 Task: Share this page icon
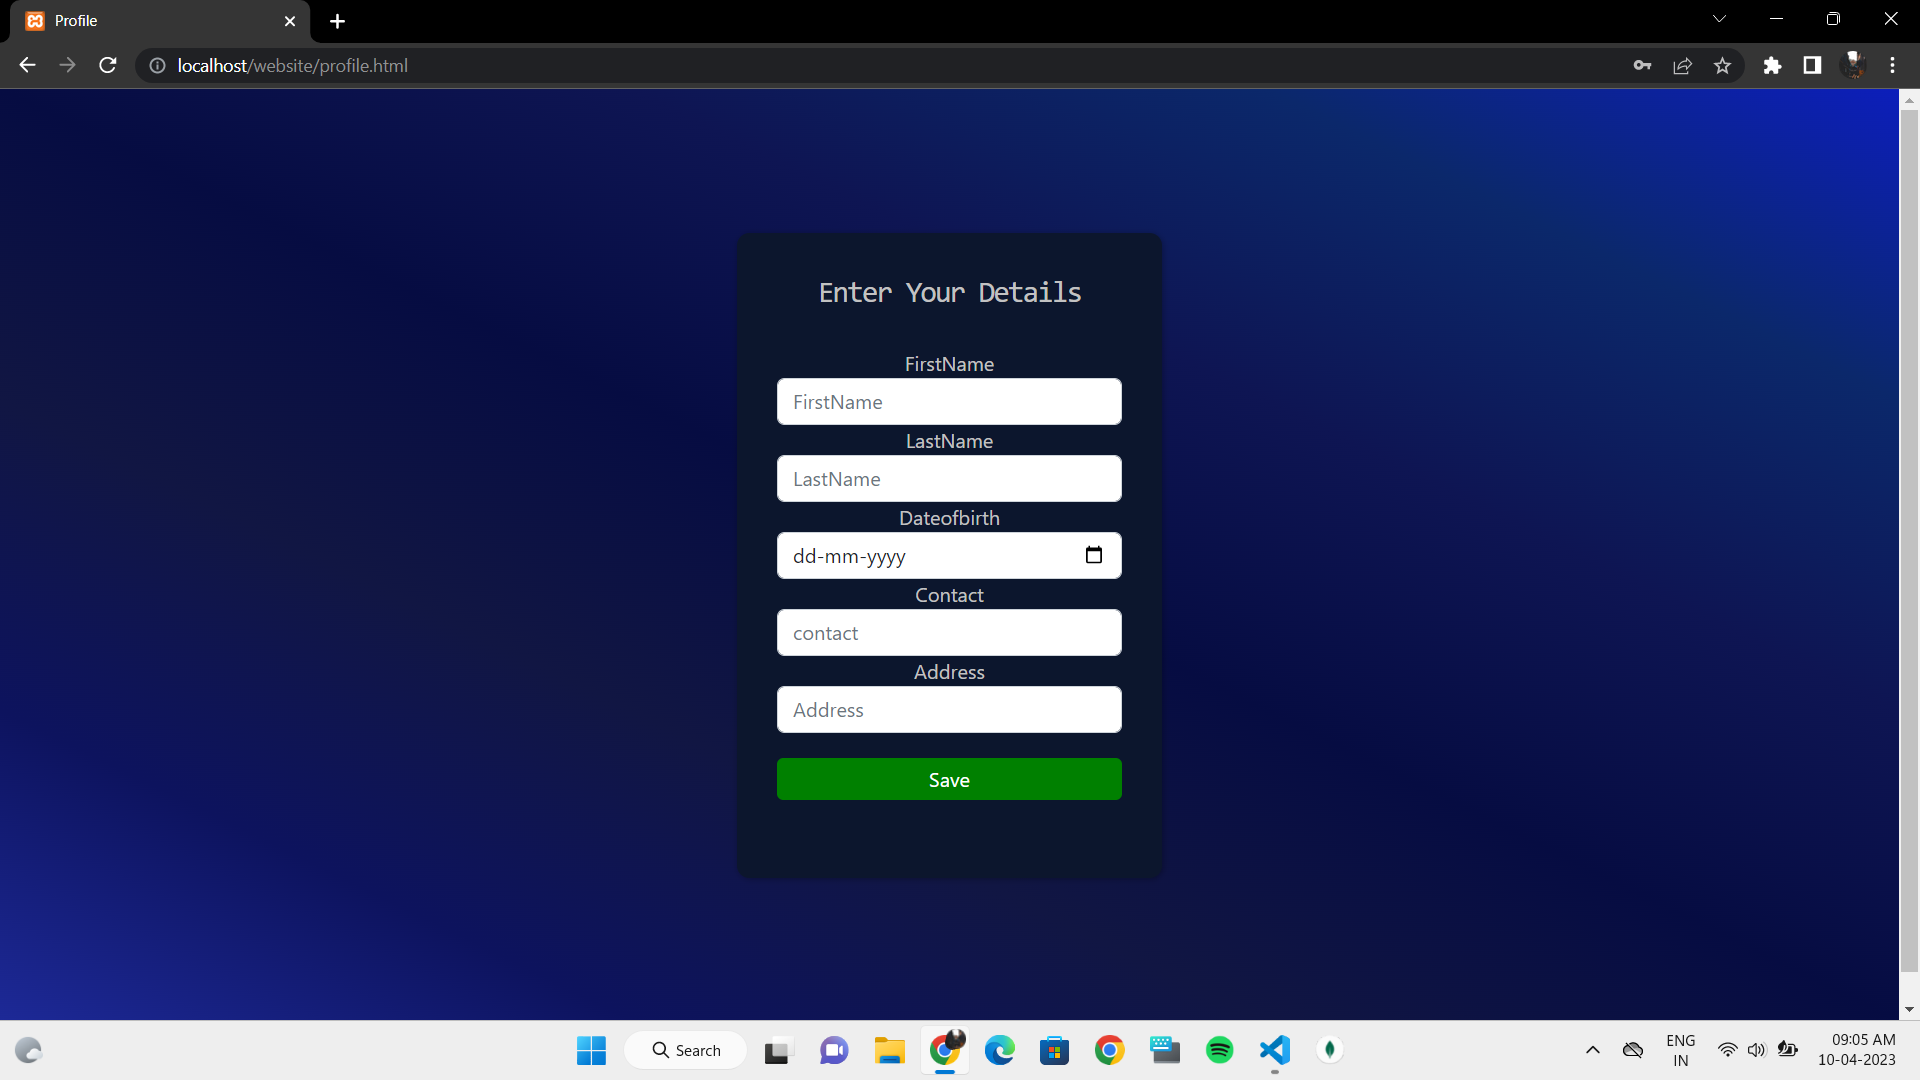[x=1682, y=65]
